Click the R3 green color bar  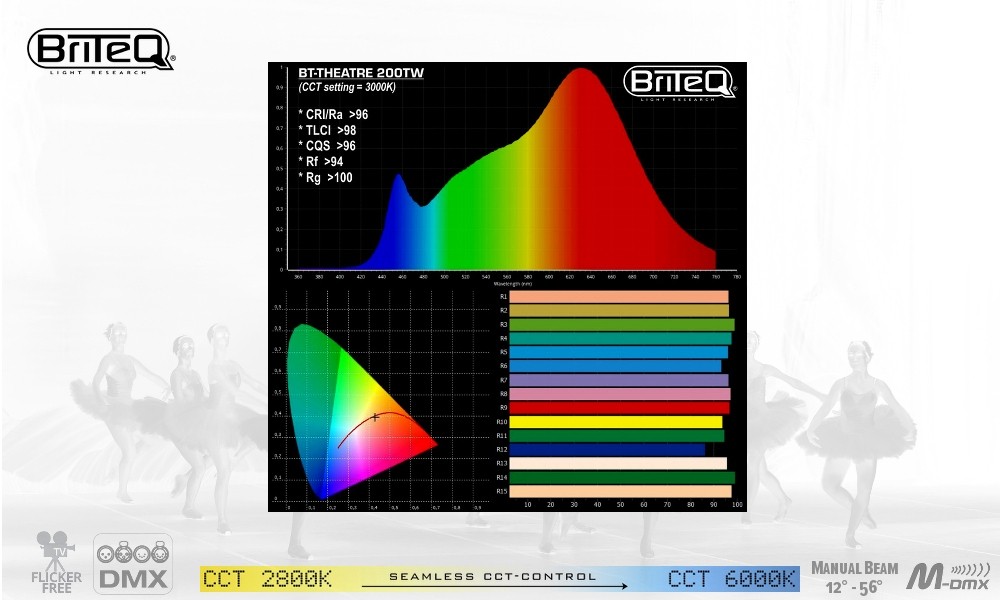pyautogui.click(x=622, y=325)
